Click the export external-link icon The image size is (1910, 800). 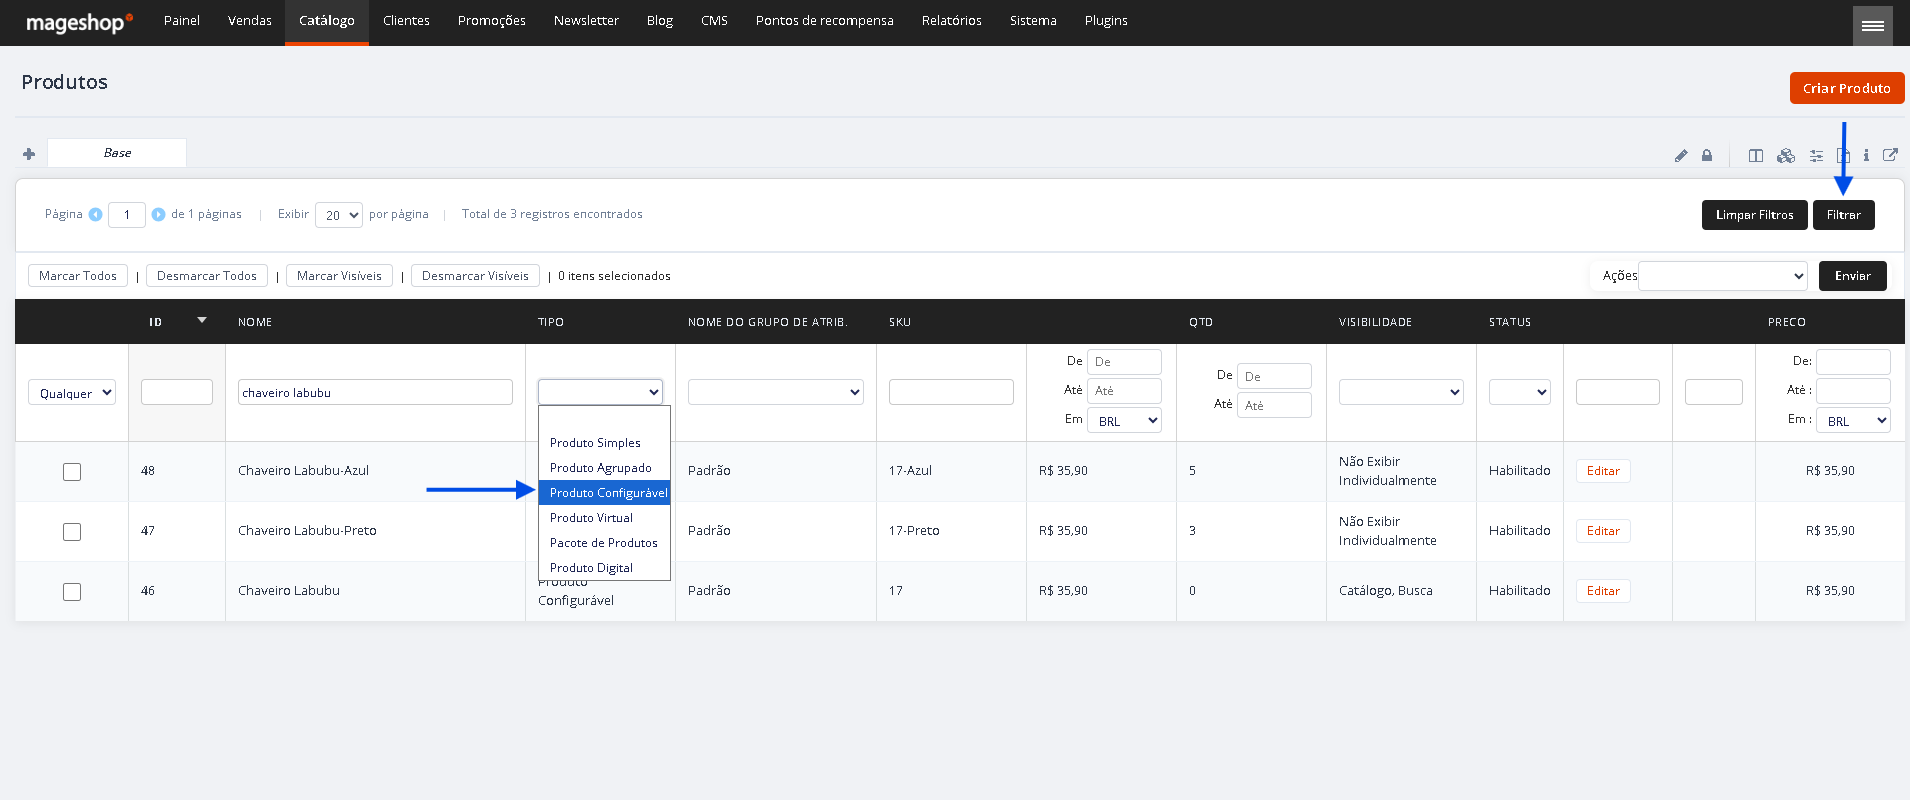tap(1890, 155)
